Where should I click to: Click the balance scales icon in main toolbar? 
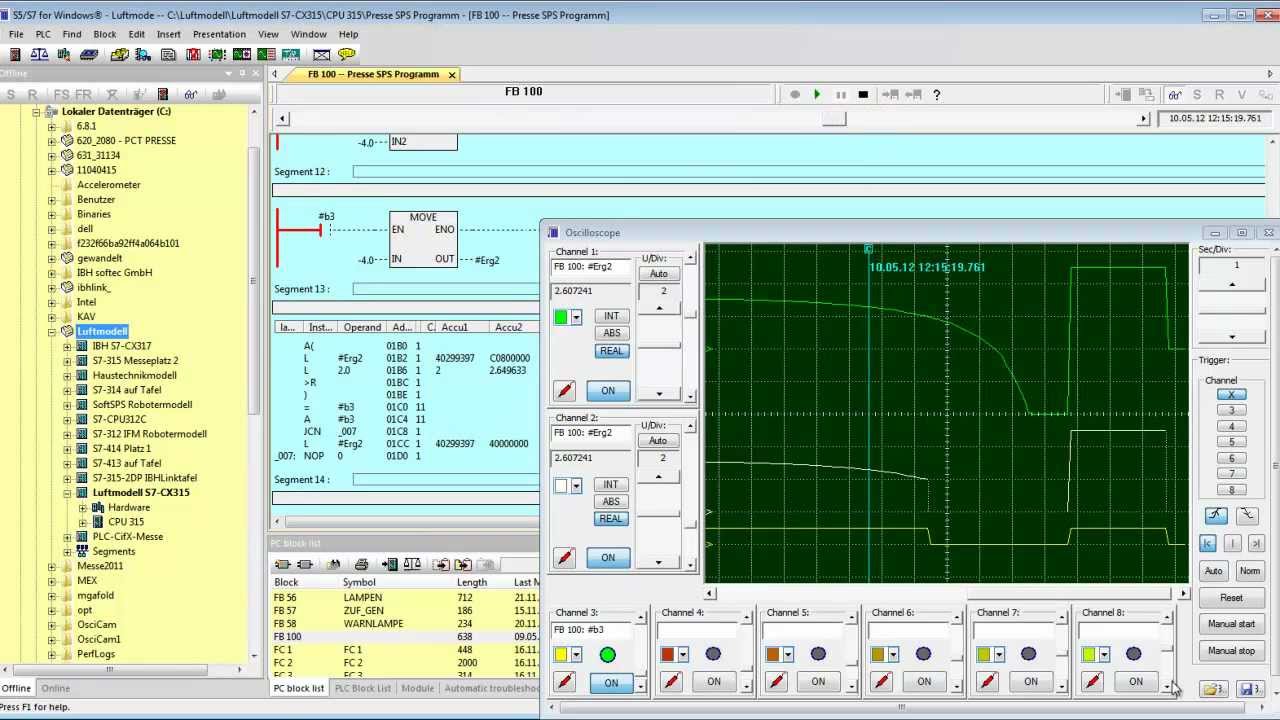[x=39, y=55]
